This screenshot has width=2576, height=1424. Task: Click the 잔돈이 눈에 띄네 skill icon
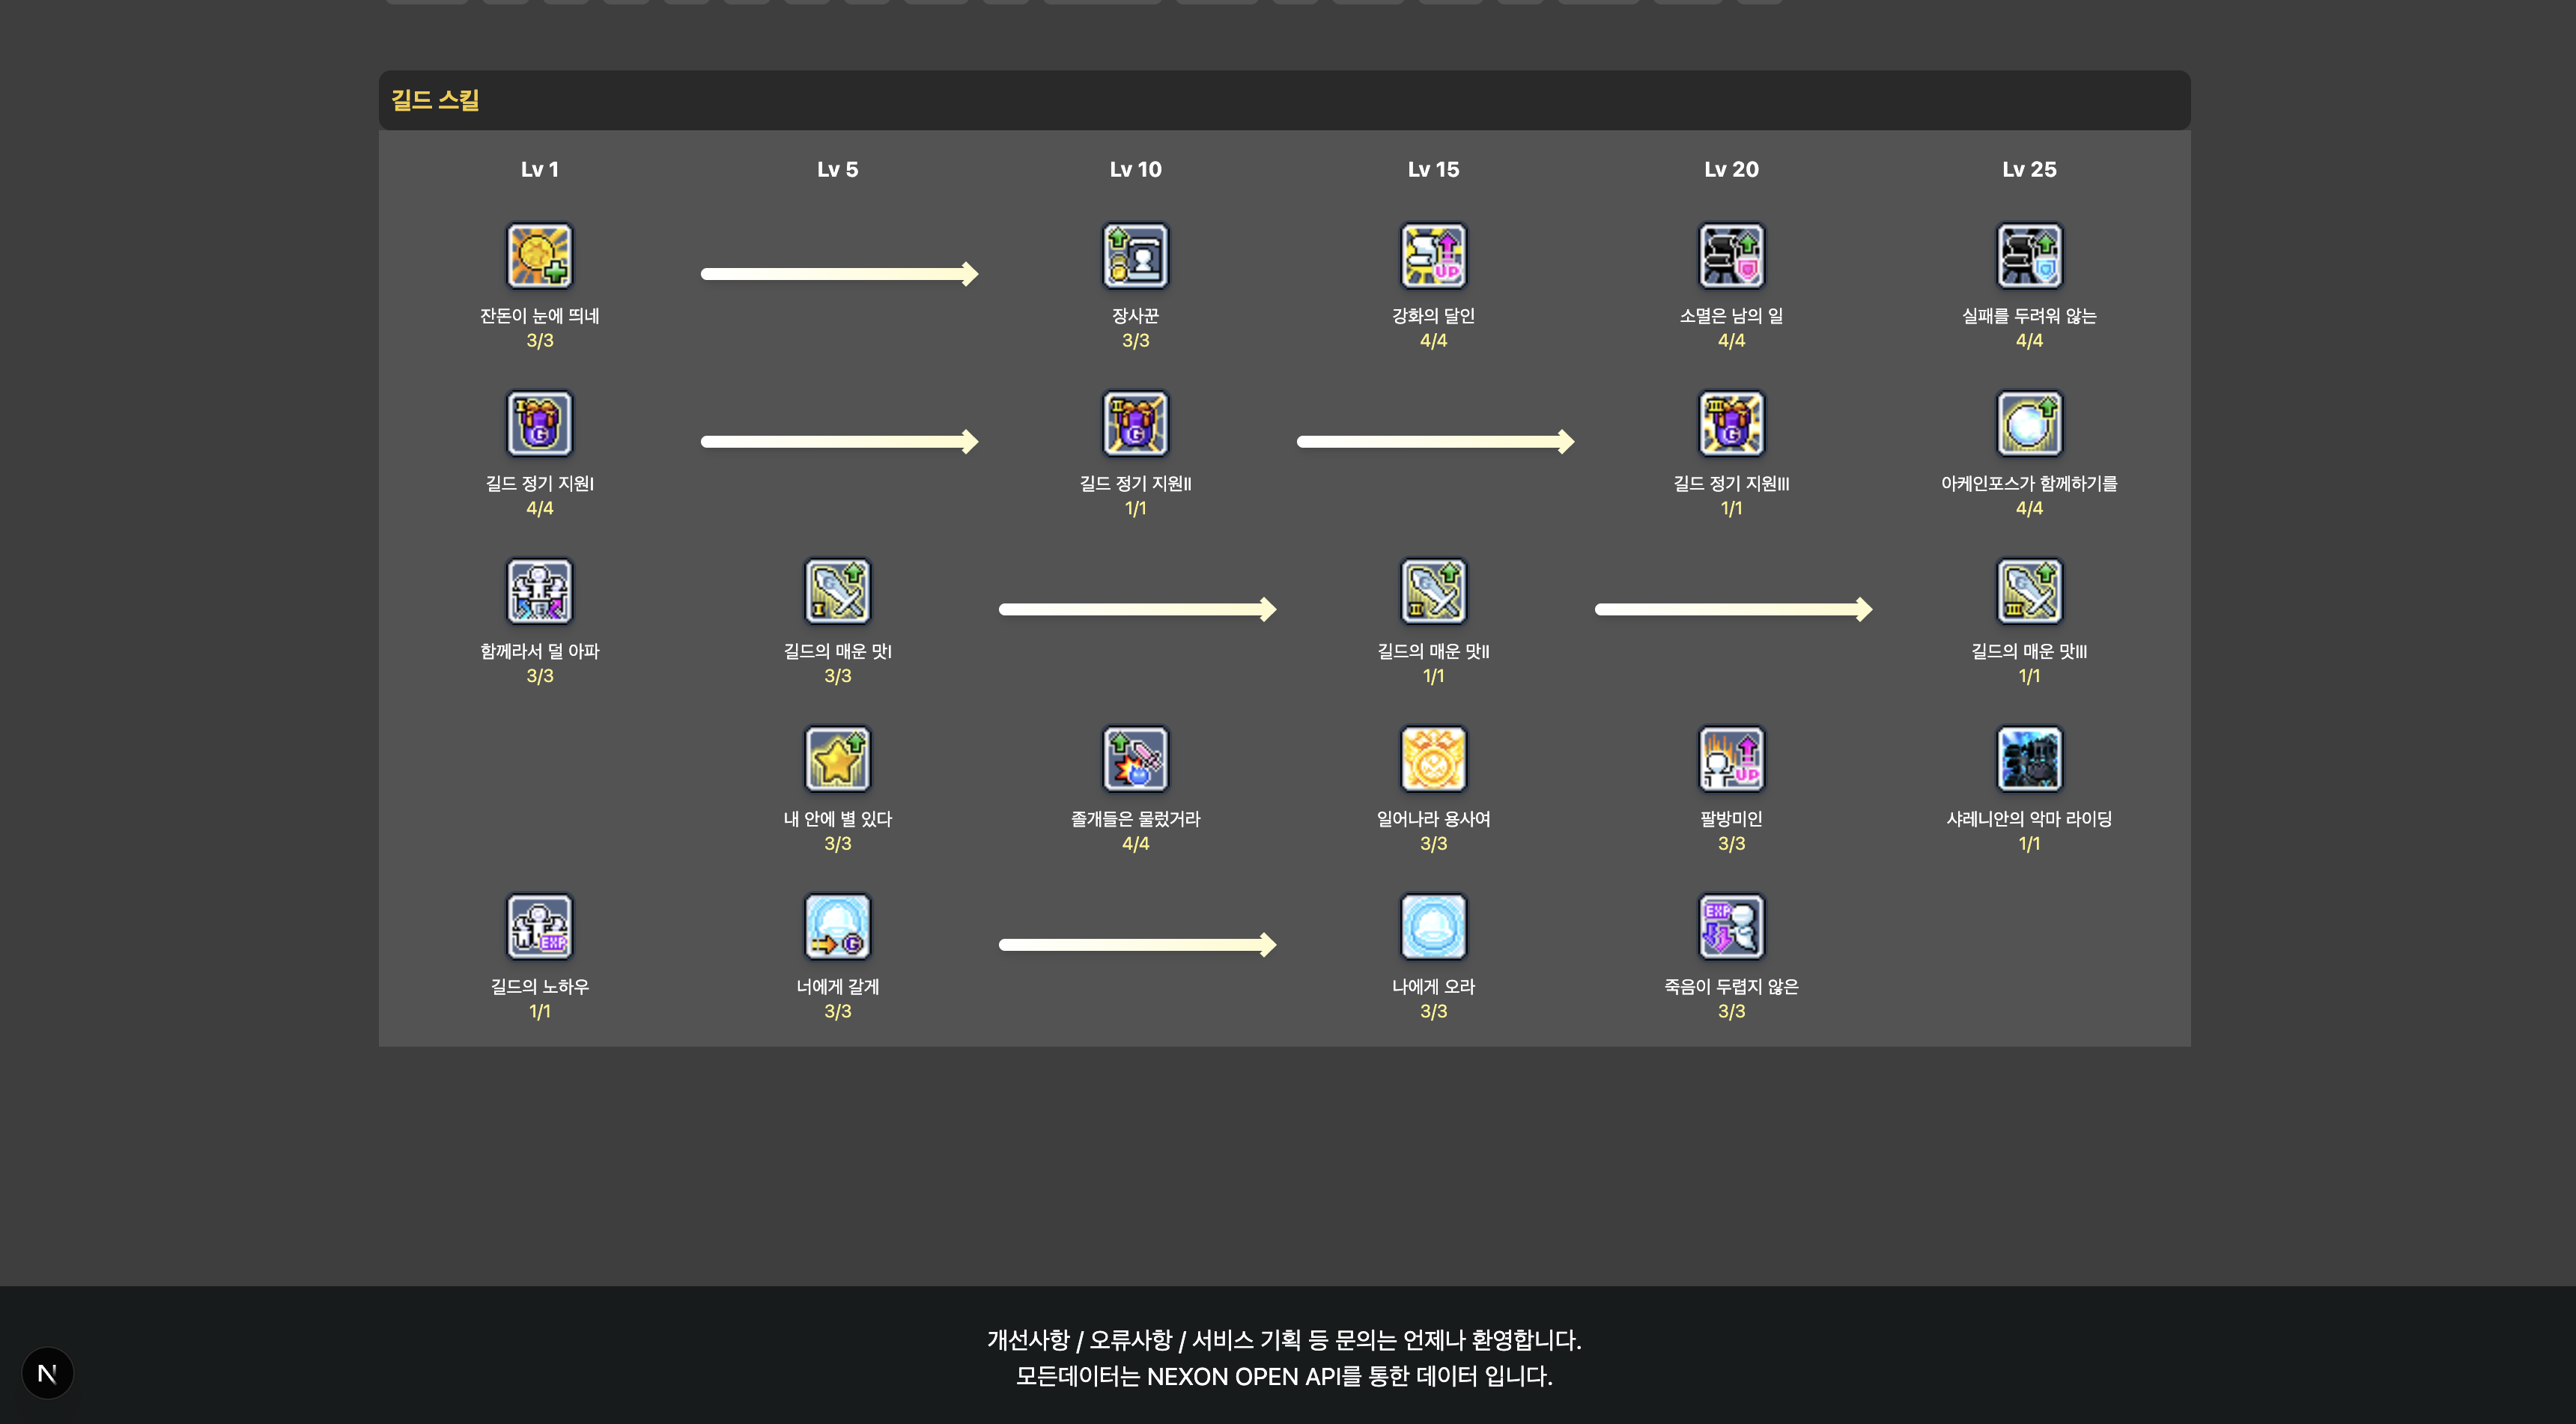[x=539, y=255]
